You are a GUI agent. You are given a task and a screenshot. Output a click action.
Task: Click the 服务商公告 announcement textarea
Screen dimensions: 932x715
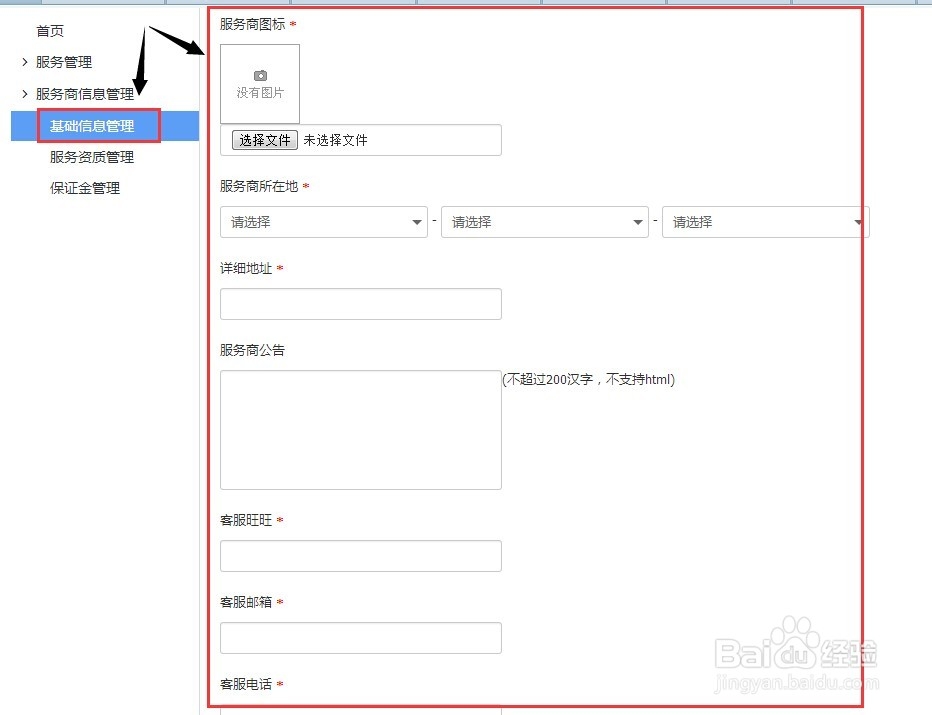[x=360, y=430]
